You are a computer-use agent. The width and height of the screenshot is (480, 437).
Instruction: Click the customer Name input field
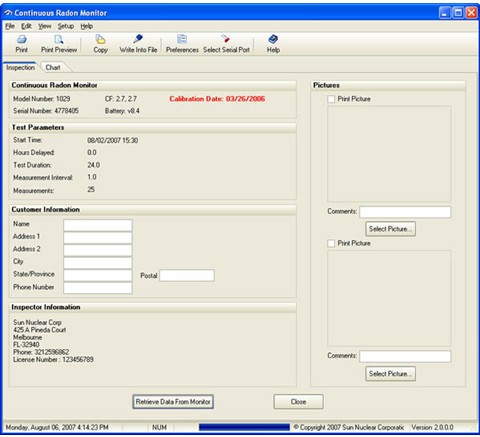click(x=98, y=225)
